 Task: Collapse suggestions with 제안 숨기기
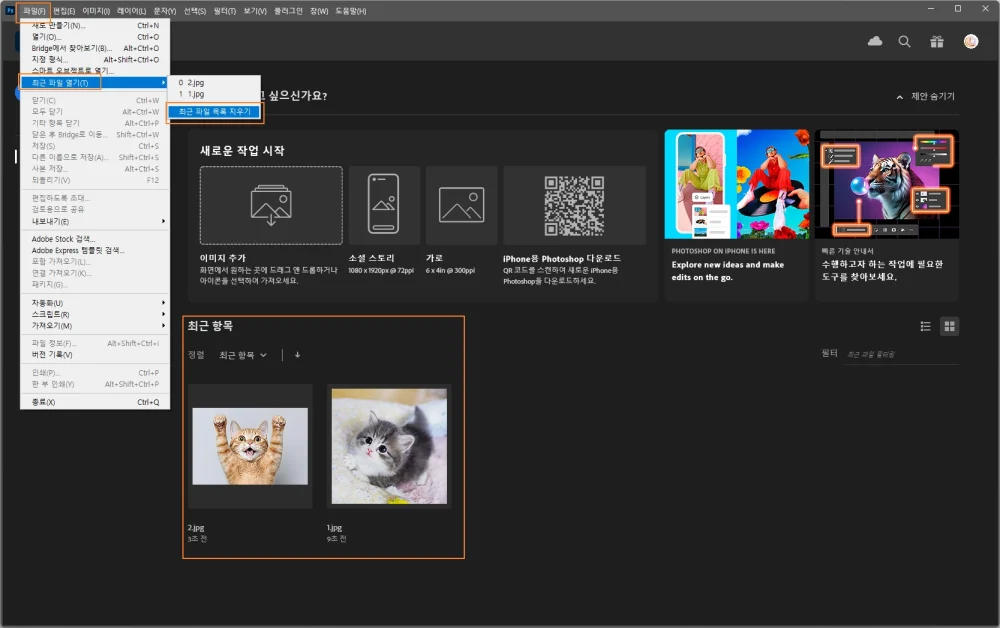click(x=926, y=97)
